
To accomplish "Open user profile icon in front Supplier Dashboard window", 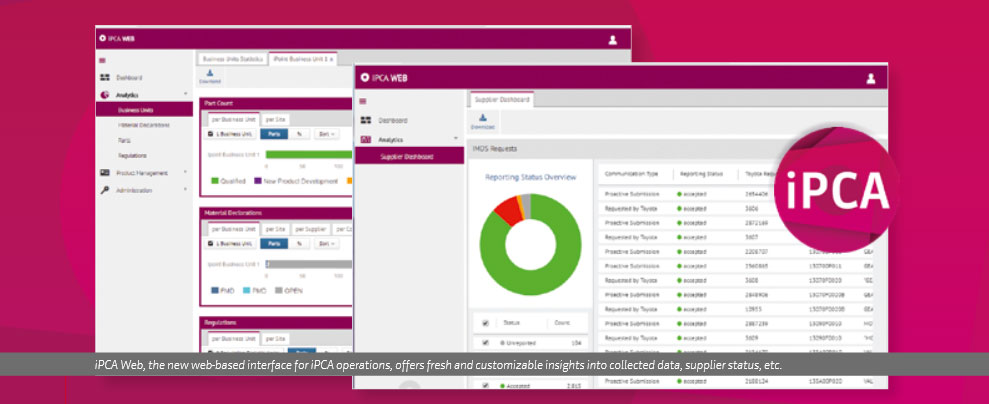I will 870,78.
